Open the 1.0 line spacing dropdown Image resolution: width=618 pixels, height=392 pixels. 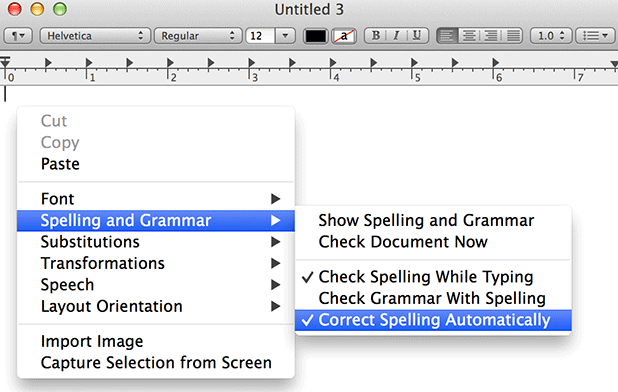[x=551, y=36]
